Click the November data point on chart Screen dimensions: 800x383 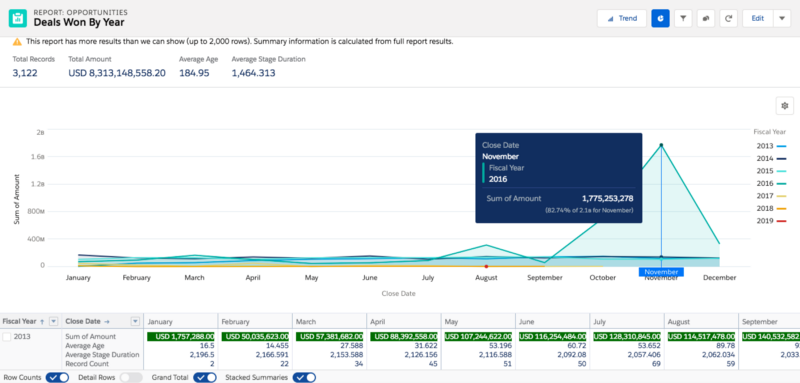point(661,145)
